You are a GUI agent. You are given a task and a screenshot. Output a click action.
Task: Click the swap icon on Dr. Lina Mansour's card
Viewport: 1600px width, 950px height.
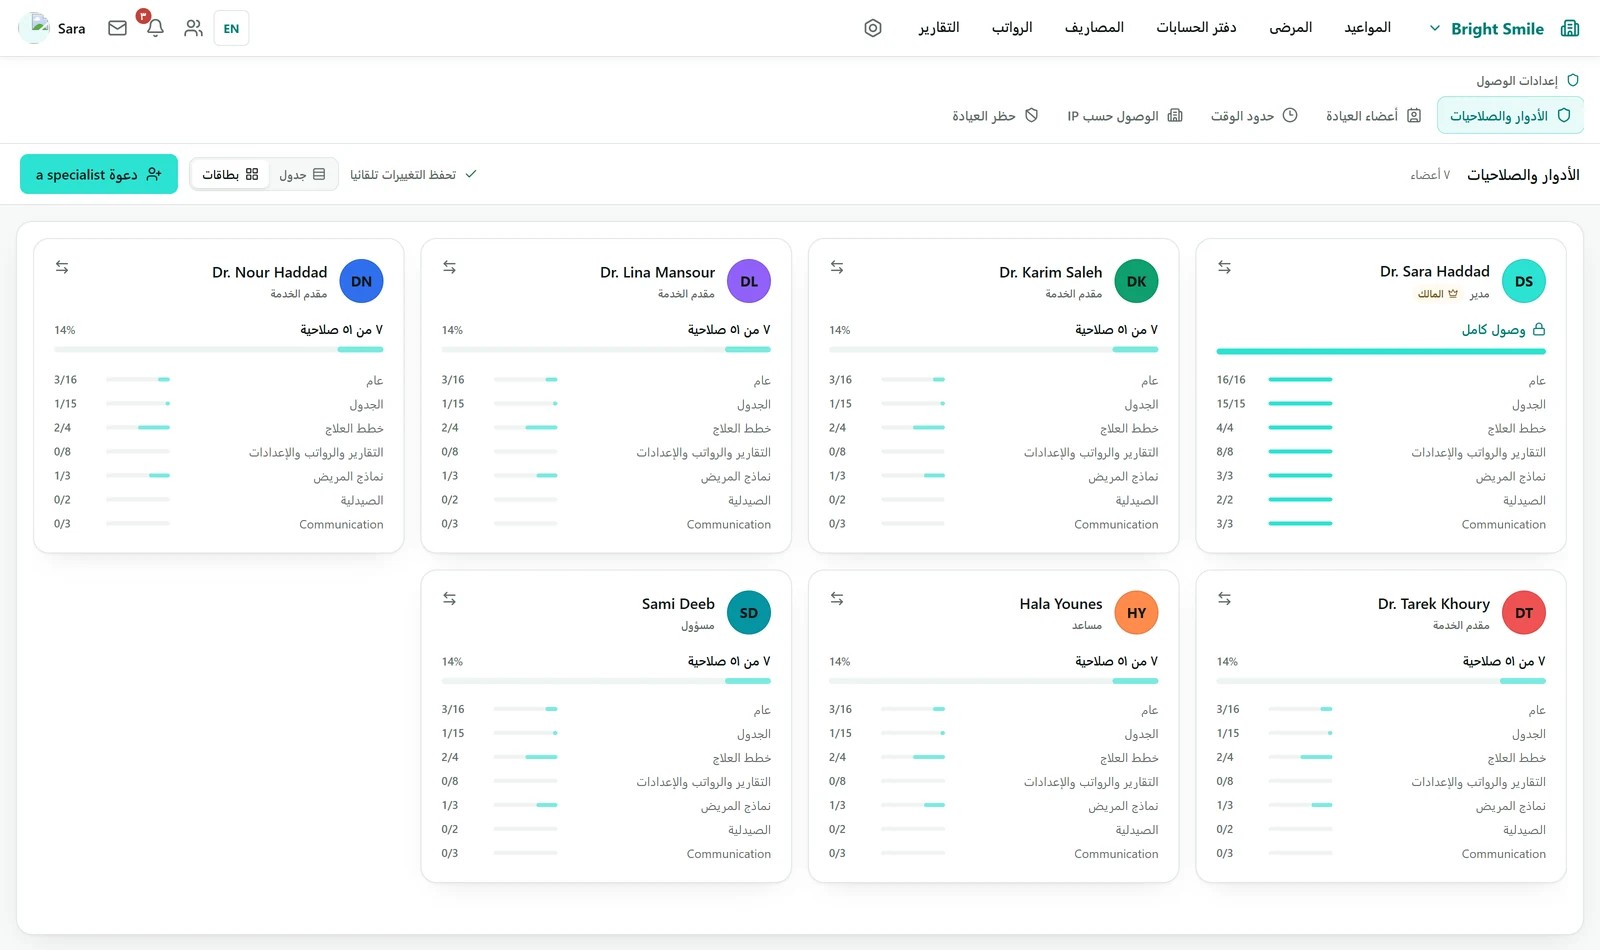449,267
